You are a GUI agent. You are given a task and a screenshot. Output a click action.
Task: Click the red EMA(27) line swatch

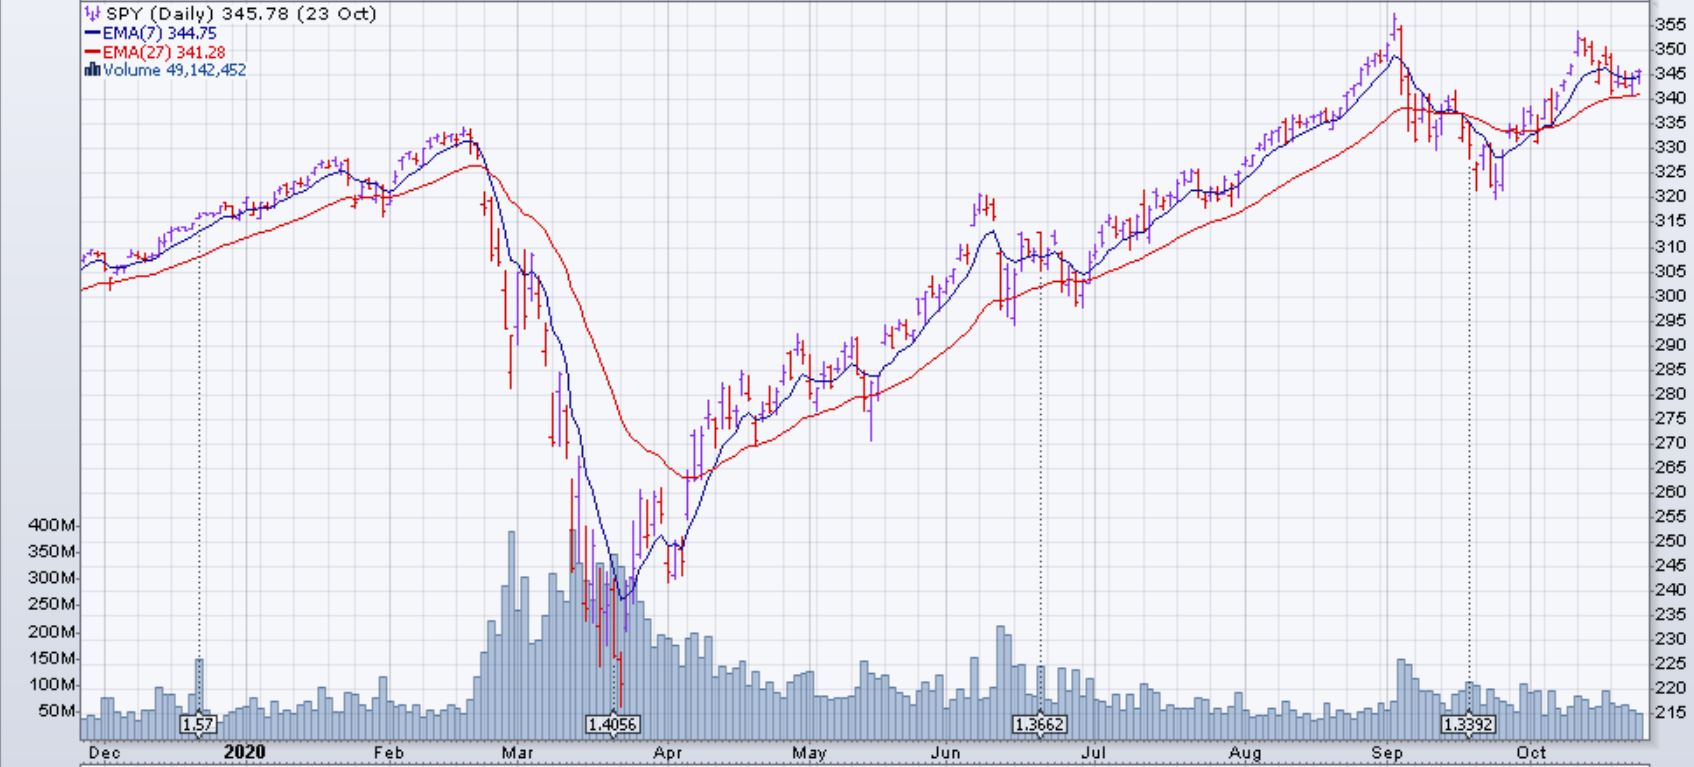(93, 52)
